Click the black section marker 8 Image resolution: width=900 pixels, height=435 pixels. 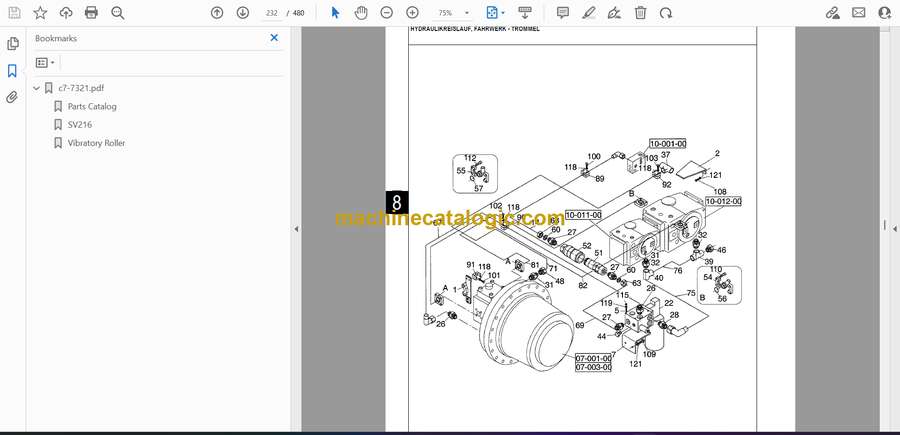pos(397,202)
